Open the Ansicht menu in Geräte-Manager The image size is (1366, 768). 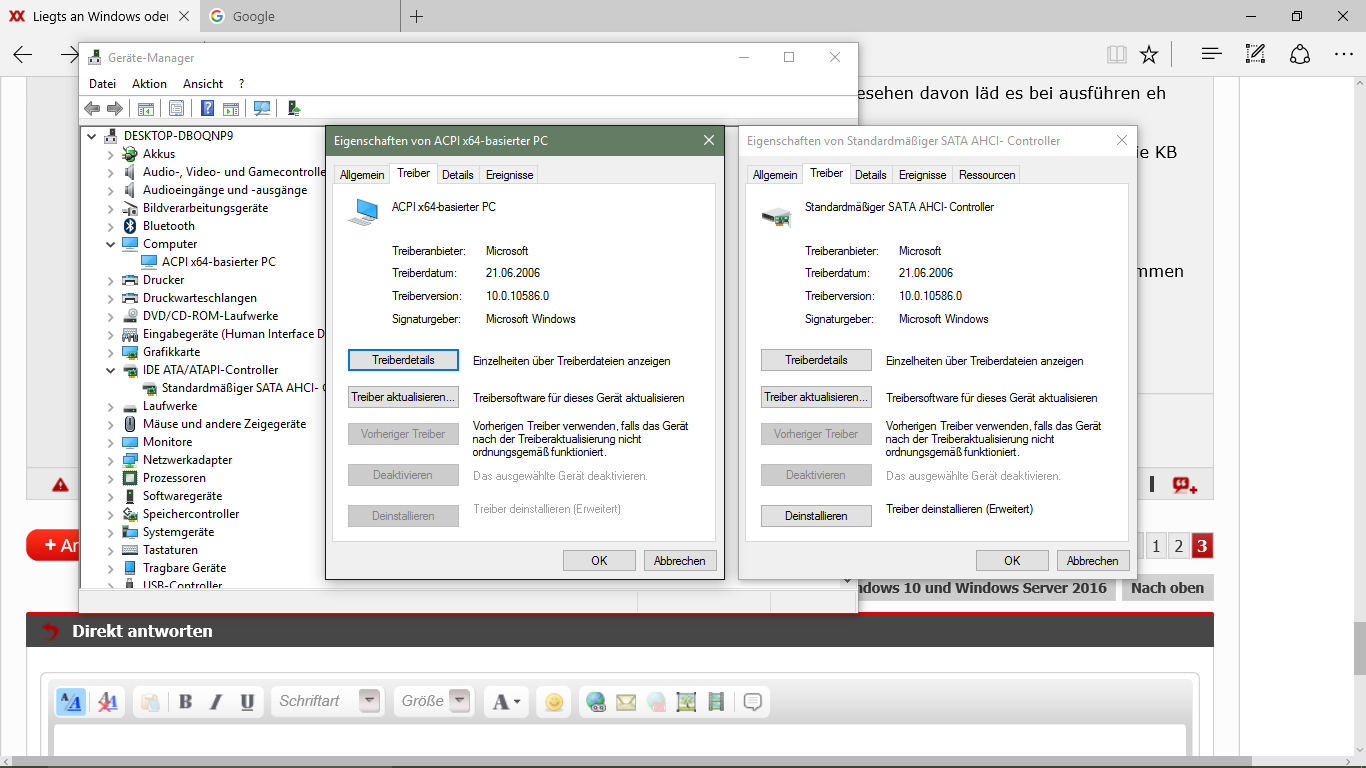tap(203, 84)
